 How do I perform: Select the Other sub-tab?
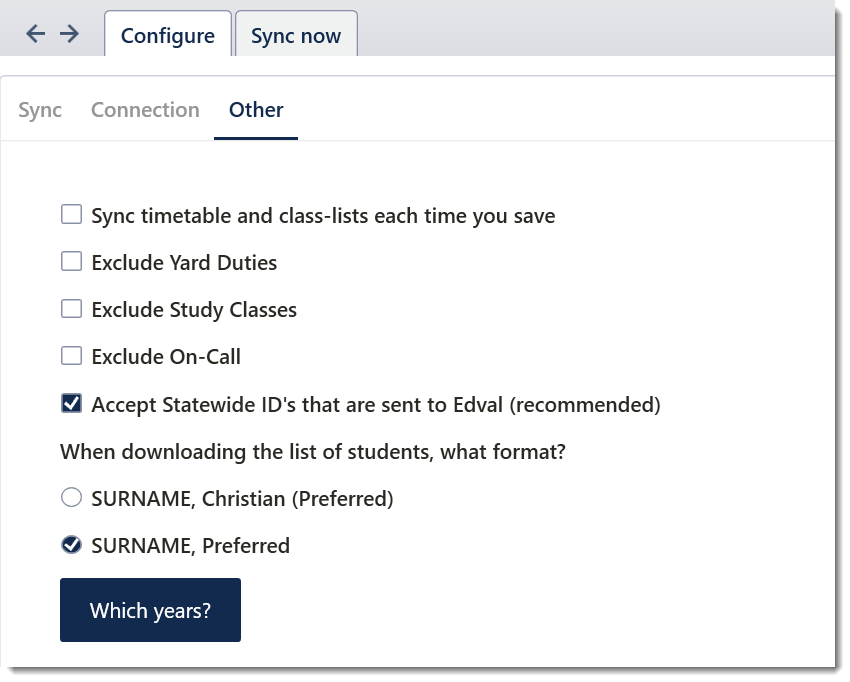[256, 110]
